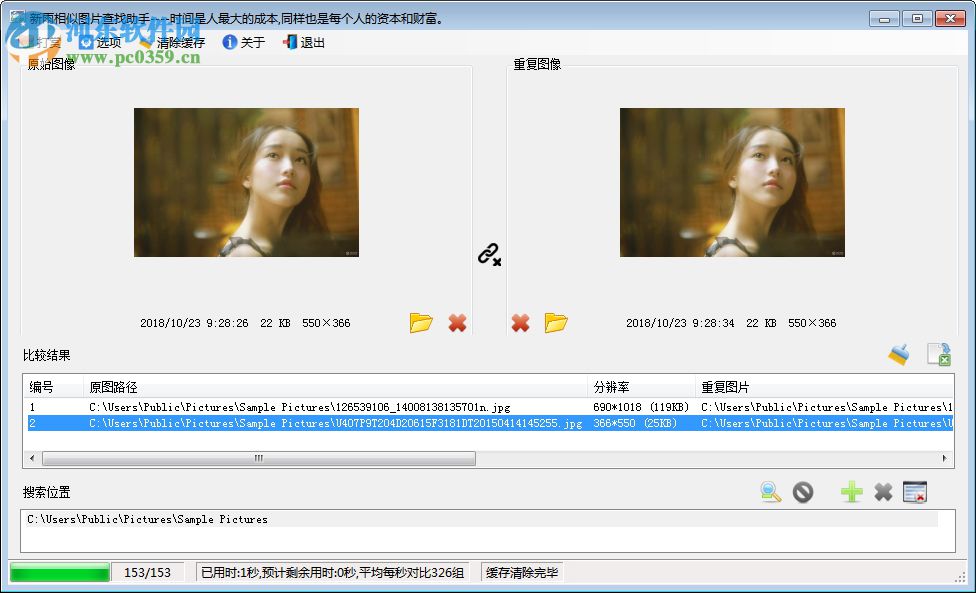Open the folder containing the original image
The width and height of the screenshot is (976, 593).
[x=421, y=322]
